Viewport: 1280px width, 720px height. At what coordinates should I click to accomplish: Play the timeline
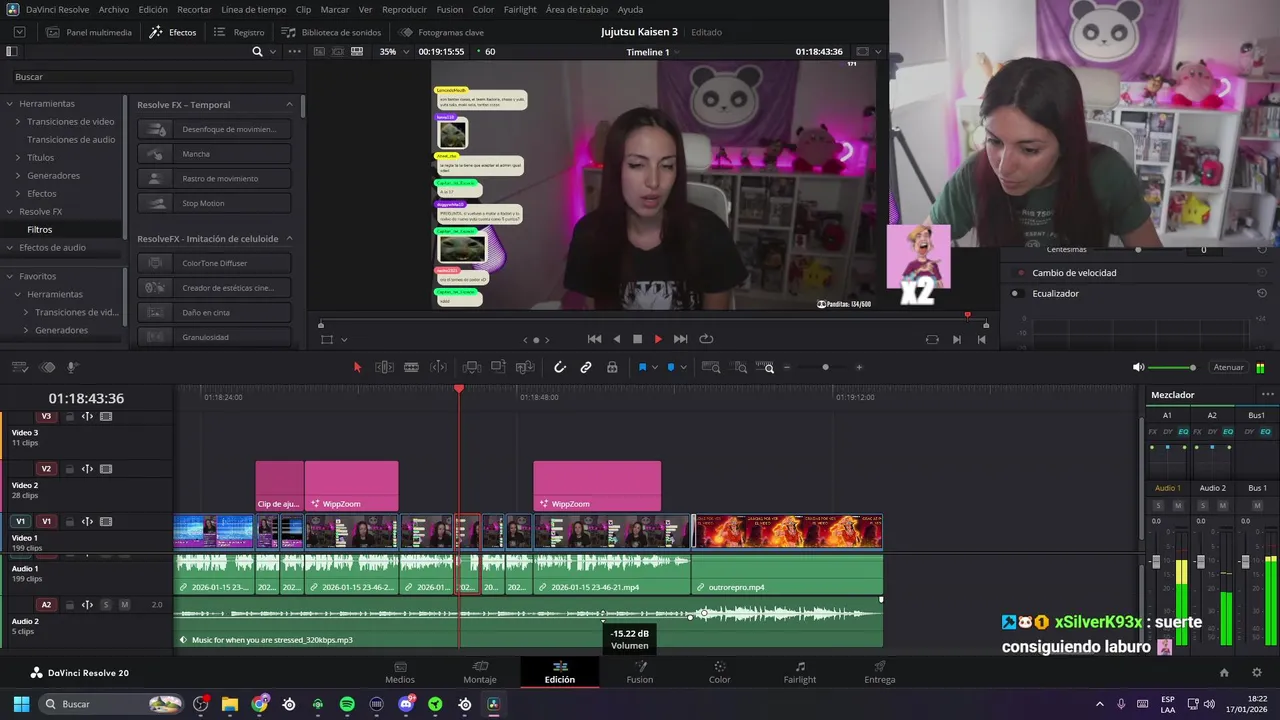[x=658, y=339]
